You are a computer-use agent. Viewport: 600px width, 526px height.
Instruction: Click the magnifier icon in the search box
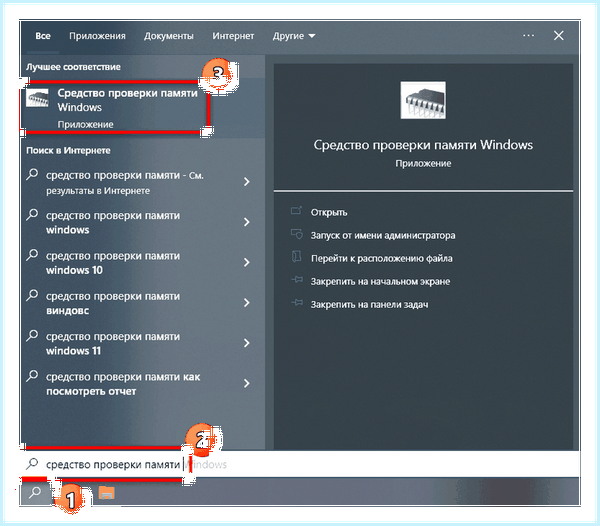(32, 464)
